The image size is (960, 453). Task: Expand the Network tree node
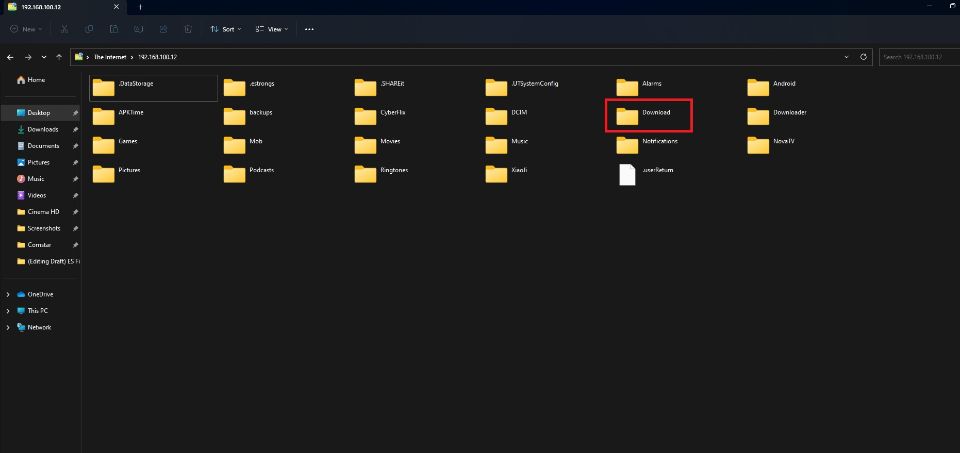[x=9, y=327]
